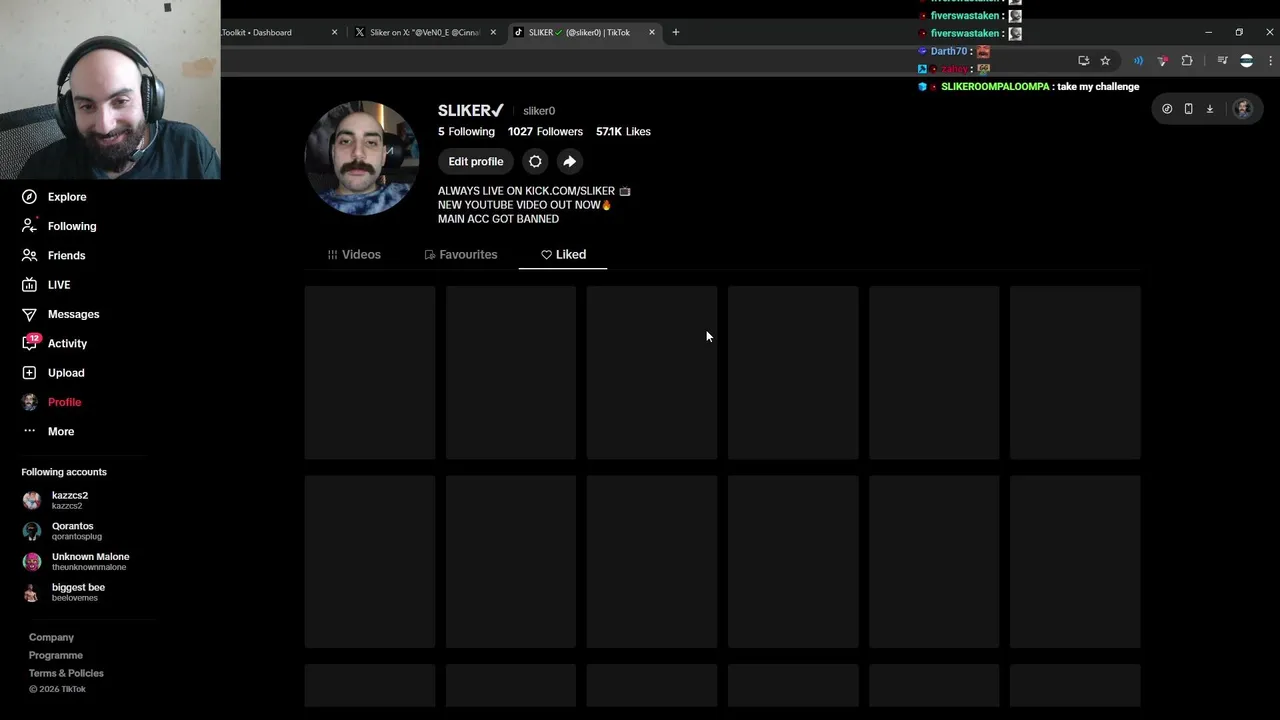The image size is (1280, 720).
Task: Expand the Programme footer section
Action: (56, 655)
